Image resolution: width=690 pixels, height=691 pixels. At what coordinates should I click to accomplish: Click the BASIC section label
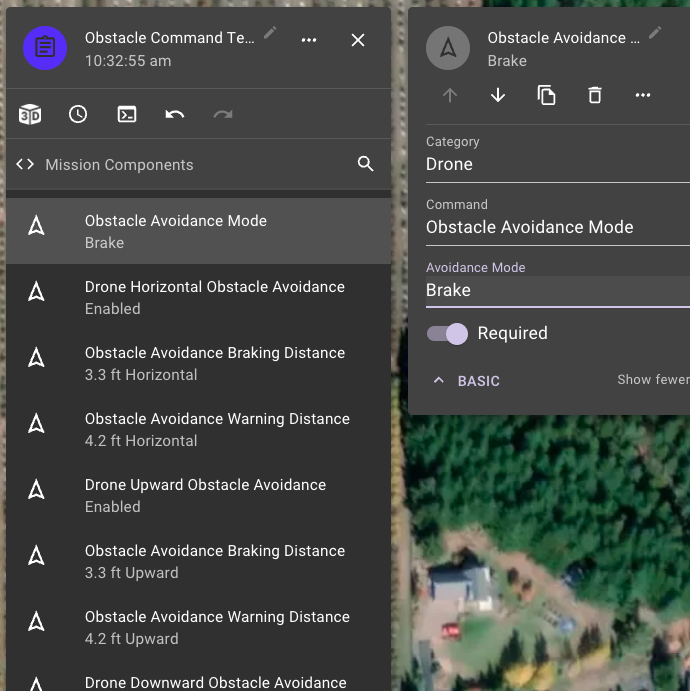coord(479,381)
